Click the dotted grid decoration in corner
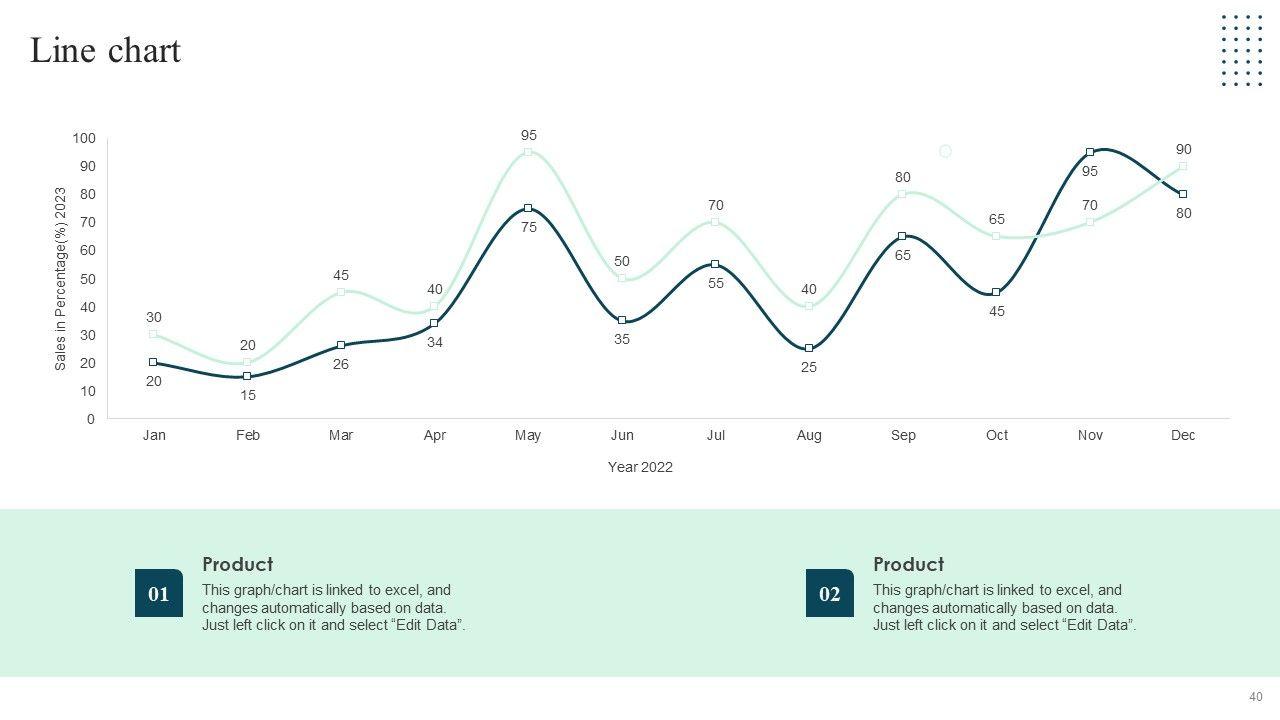 tap(1241, 50)
